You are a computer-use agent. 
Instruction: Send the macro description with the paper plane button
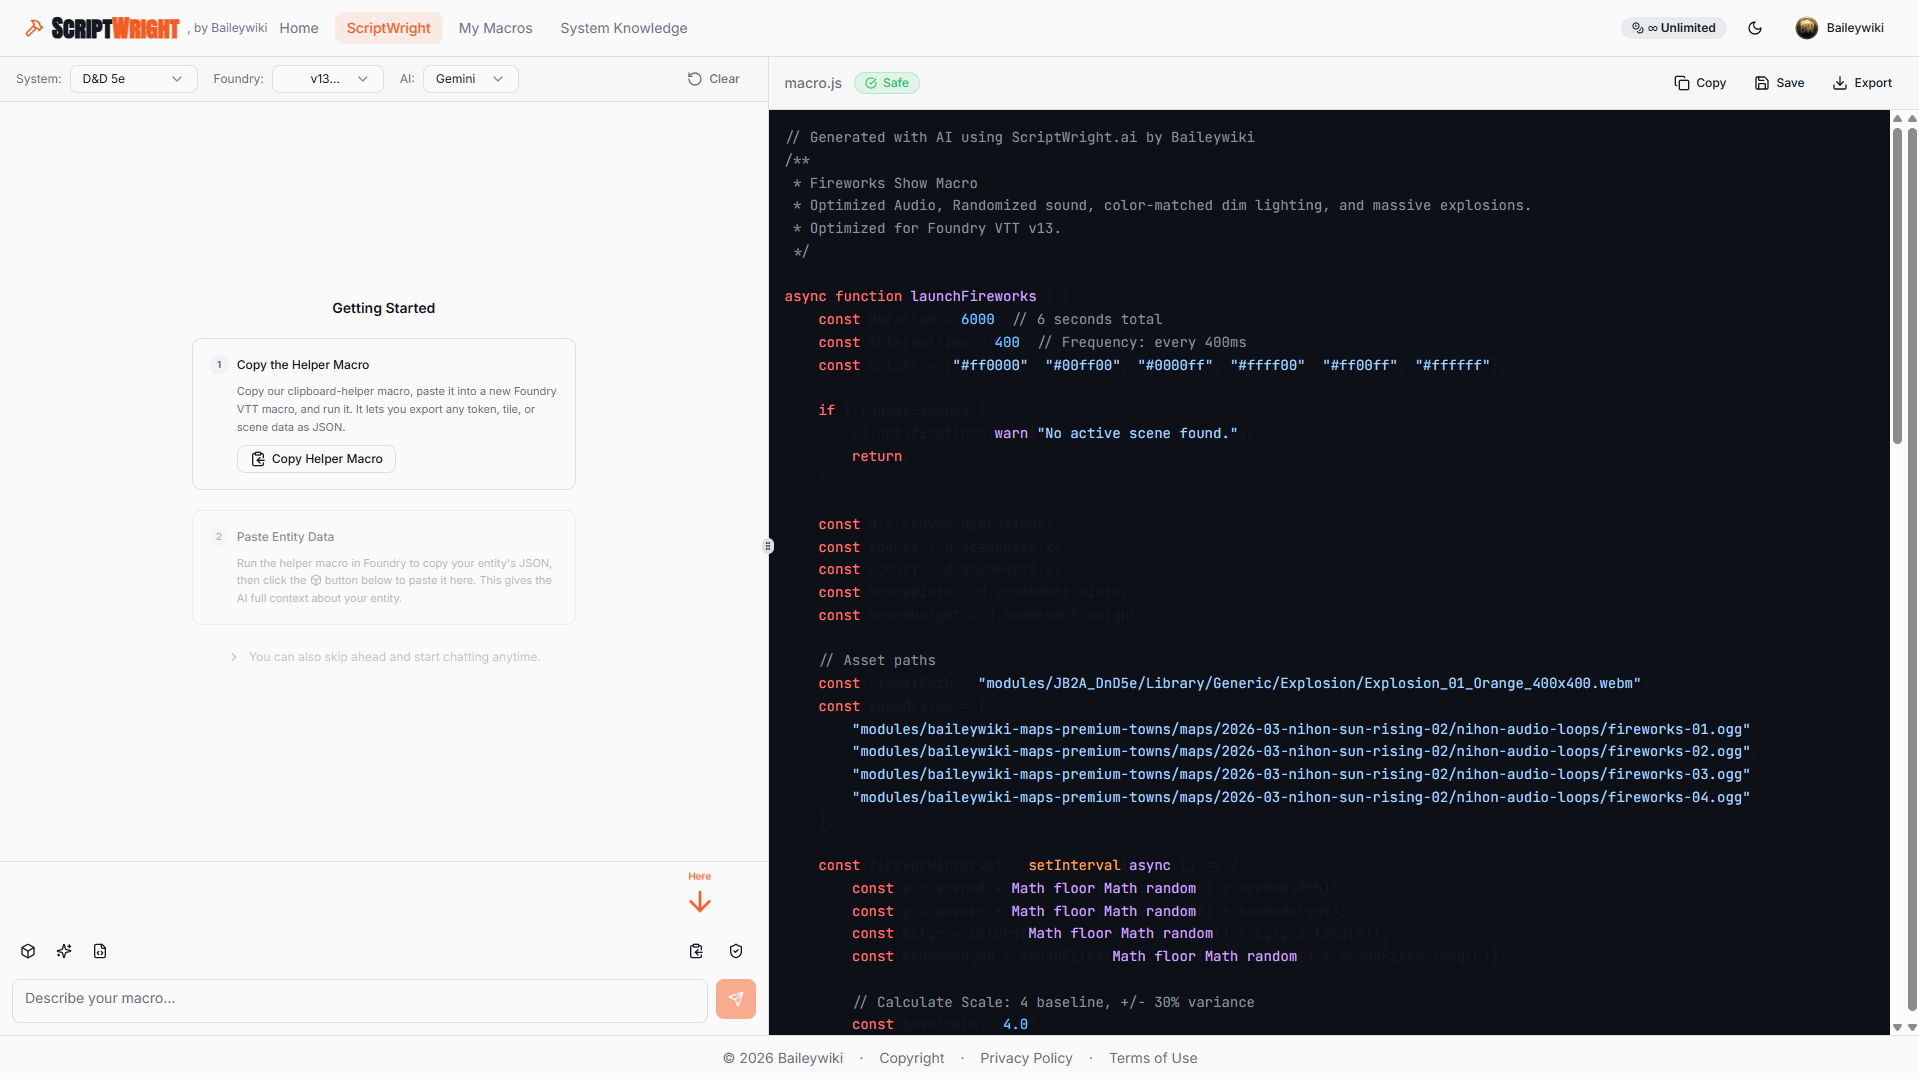pos(736,999)
